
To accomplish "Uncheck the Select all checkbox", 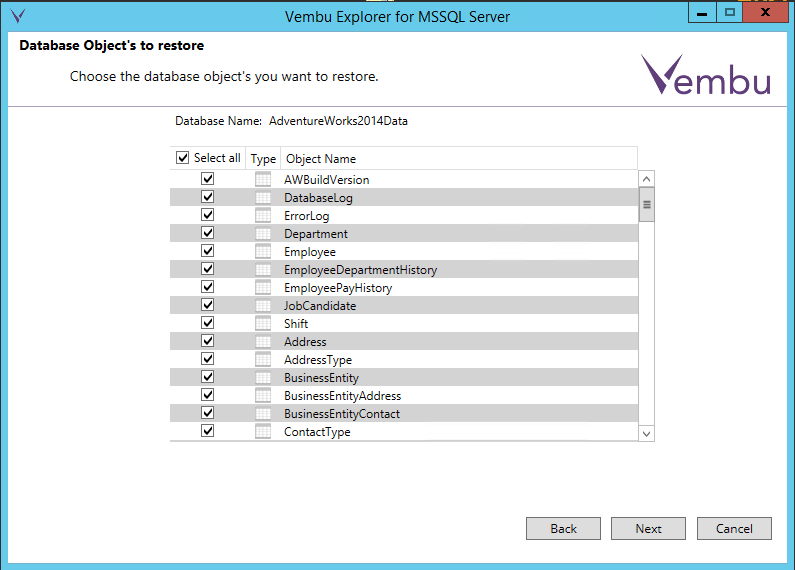I will tap(182, 158).
